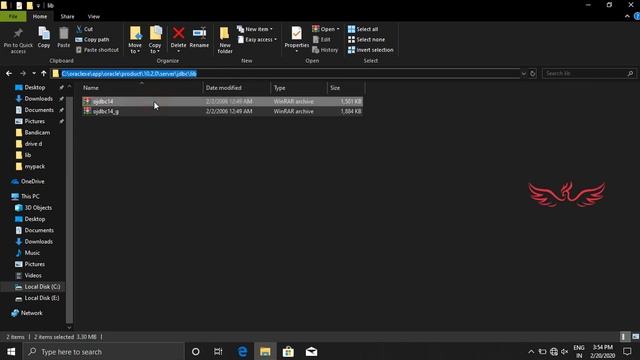Image resolution: width=640 pixels, height=360 pixels.
Task: Select This PC in navigation pane
Action: (30, 196)
